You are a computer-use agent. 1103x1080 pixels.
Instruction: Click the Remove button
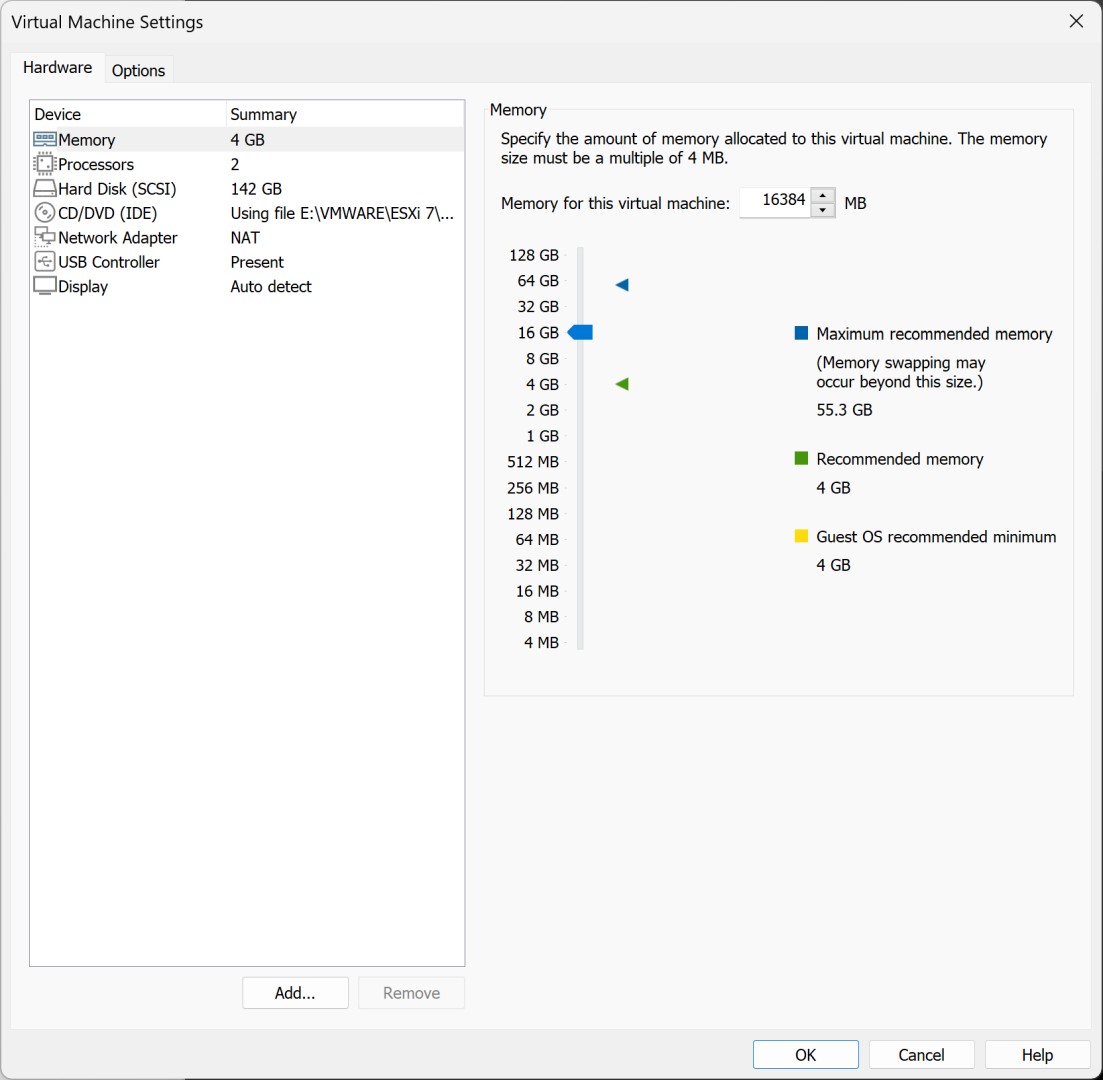pos(412,993)
